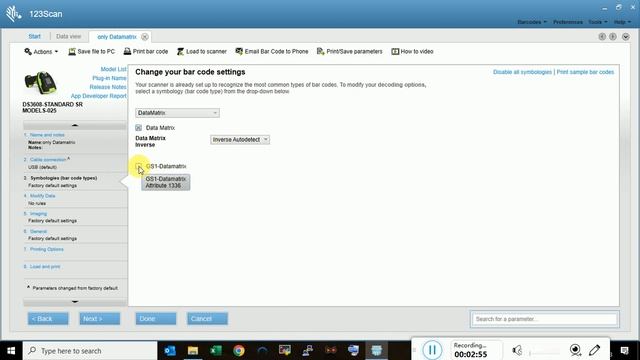Go to step 5 Imaging

tap(38, 214)
